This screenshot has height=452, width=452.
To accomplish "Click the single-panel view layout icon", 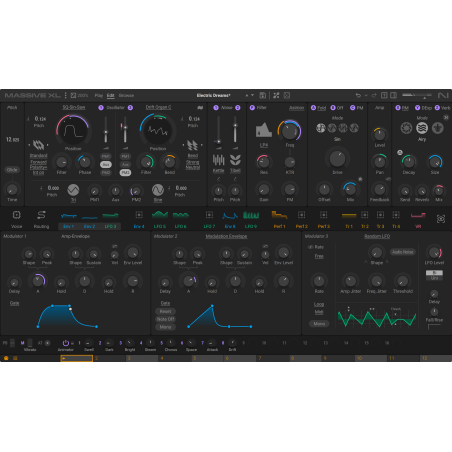I will coord(384,95).
